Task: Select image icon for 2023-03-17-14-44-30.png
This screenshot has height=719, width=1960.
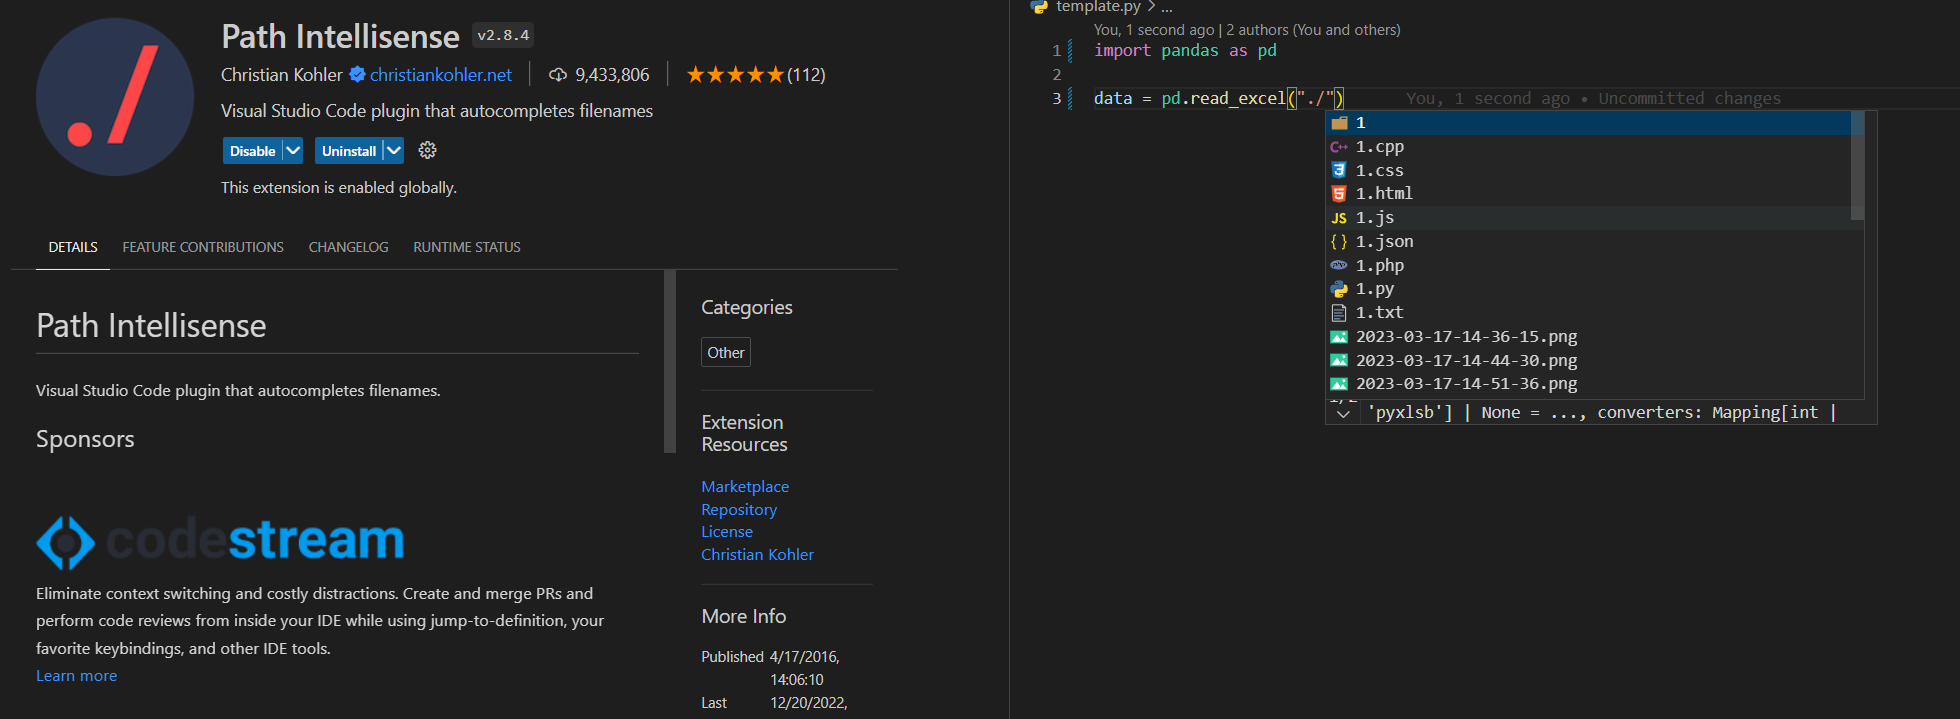Action: point(1339,360)
